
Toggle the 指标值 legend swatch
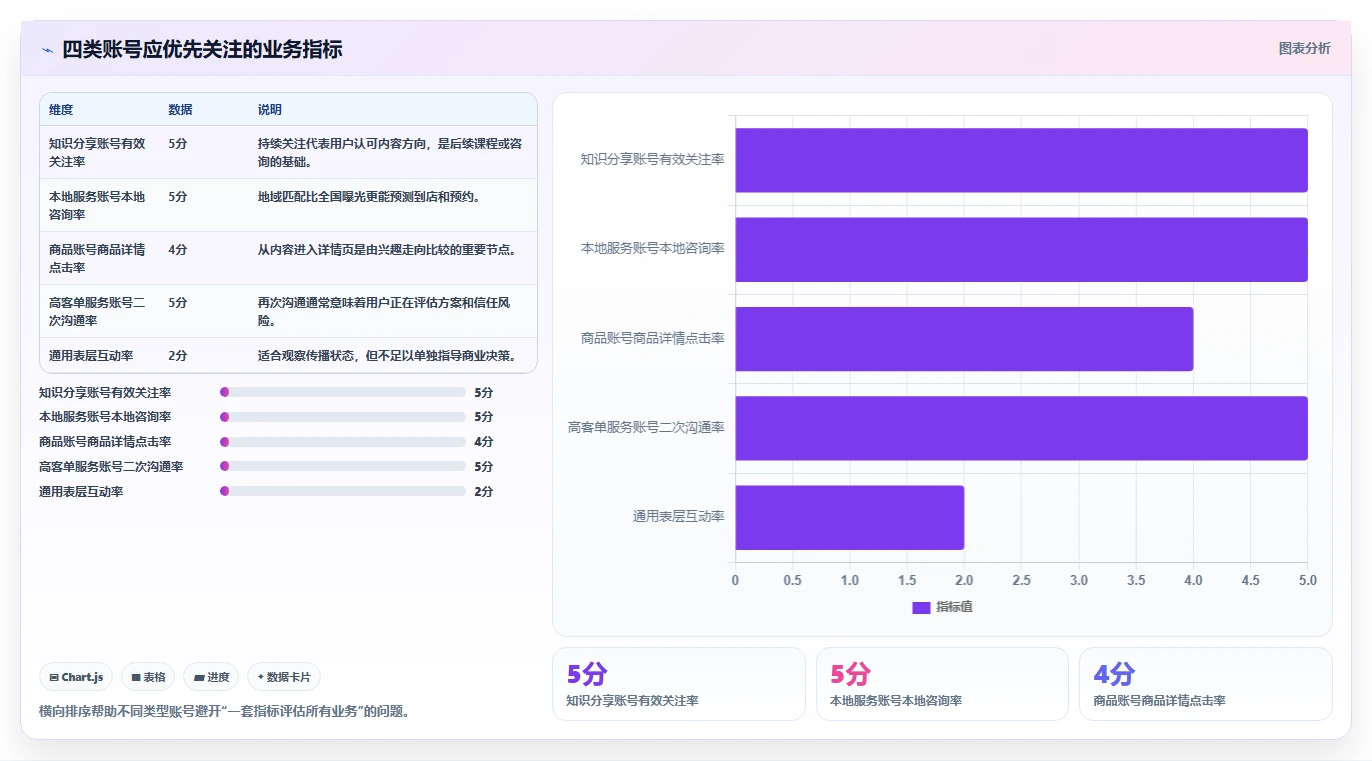(x=921, y=608)
